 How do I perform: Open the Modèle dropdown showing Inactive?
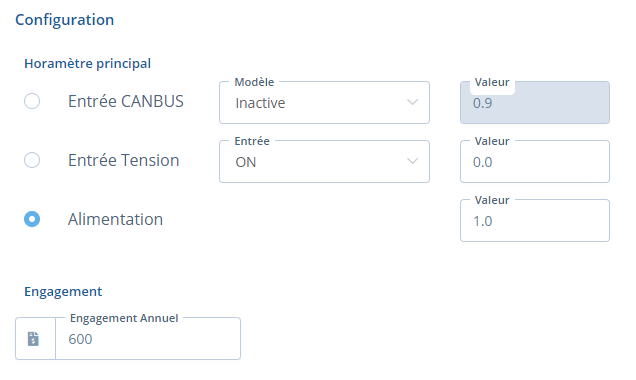coord(324,103)
